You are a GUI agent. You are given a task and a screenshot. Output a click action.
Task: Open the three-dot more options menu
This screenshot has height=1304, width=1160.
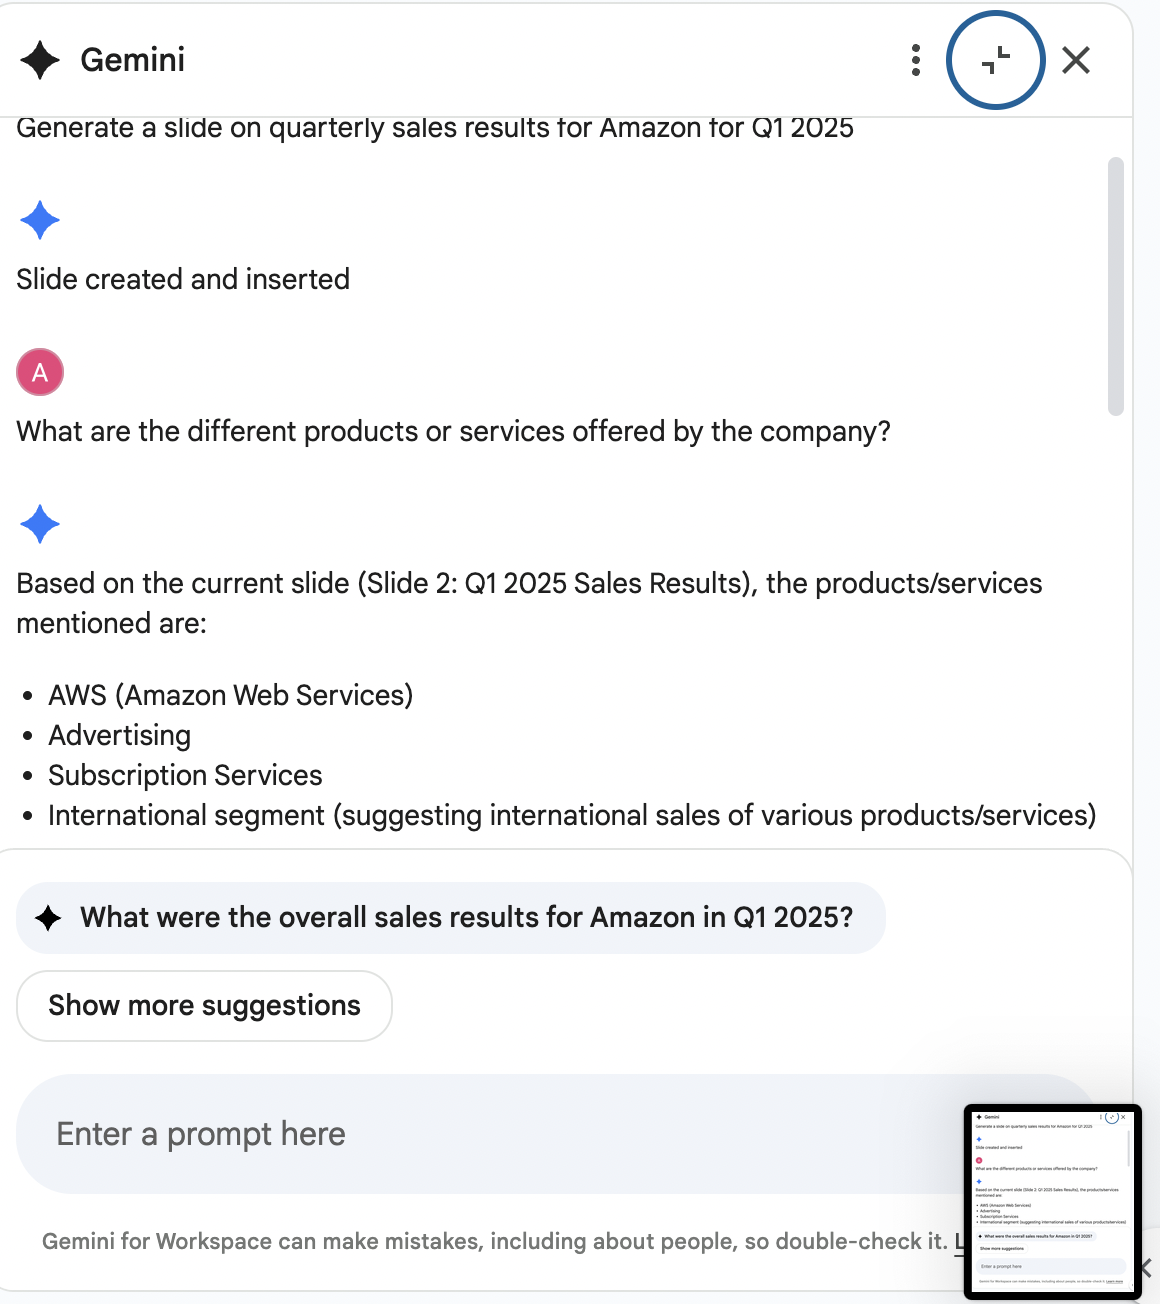pos(916,60)
